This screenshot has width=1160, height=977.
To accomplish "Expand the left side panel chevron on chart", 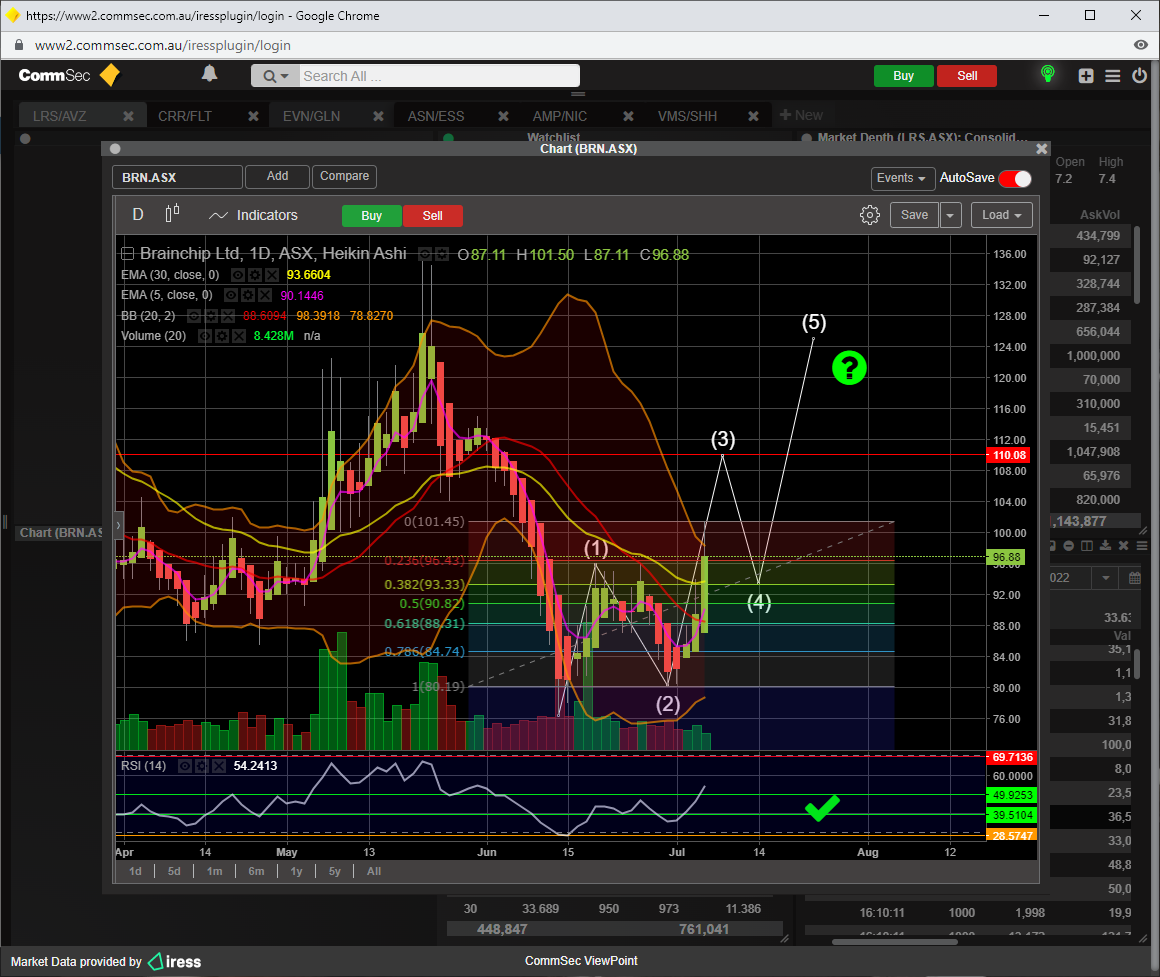I will (x=118, y=525).
